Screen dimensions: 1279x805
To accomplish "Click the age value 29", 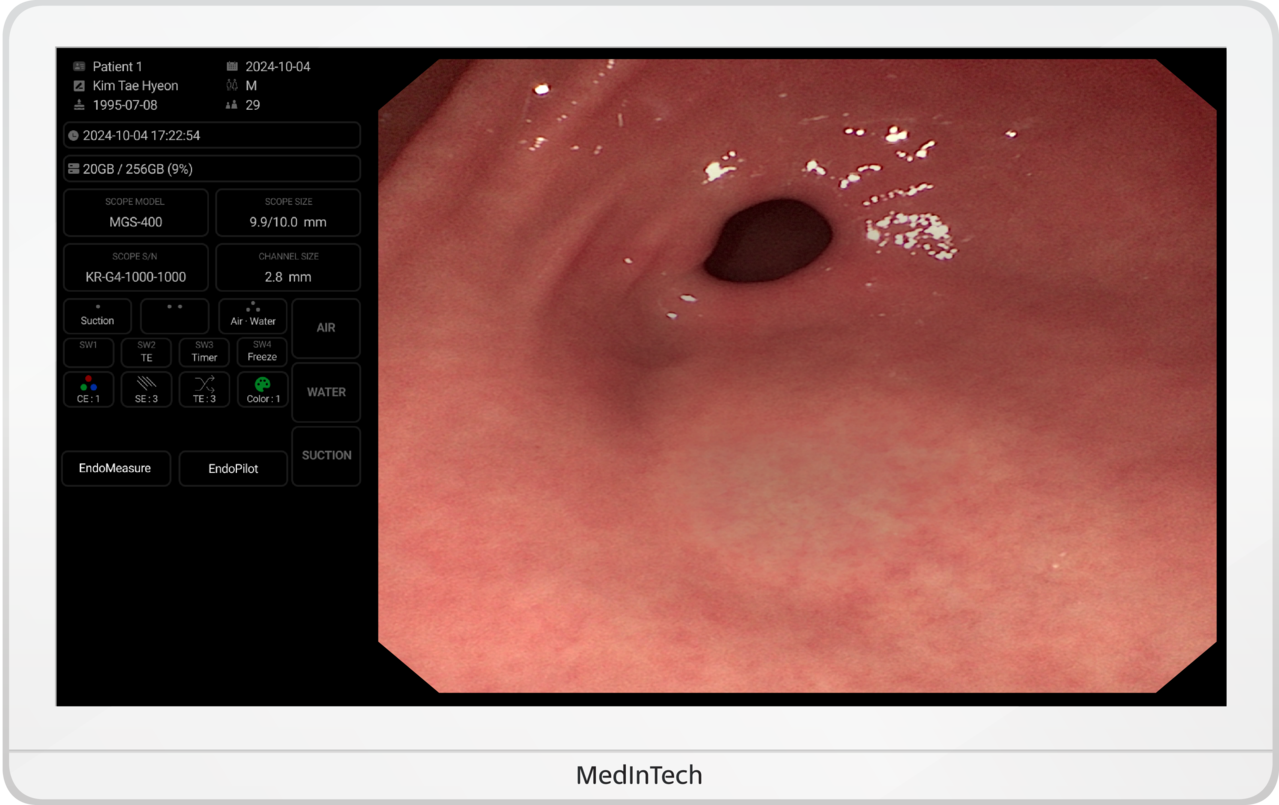I will coord(253,105).
